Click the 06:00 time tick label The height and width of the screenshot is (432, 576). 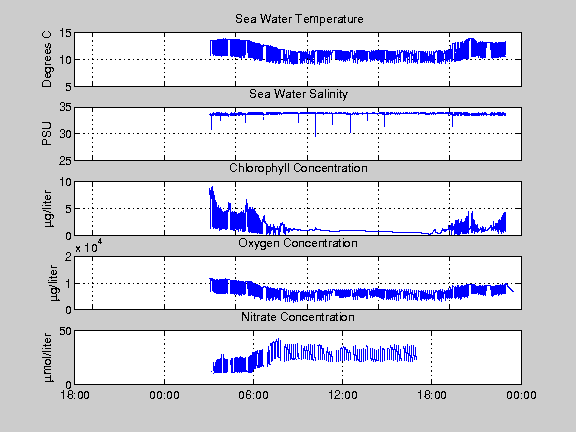pos(253,395)
